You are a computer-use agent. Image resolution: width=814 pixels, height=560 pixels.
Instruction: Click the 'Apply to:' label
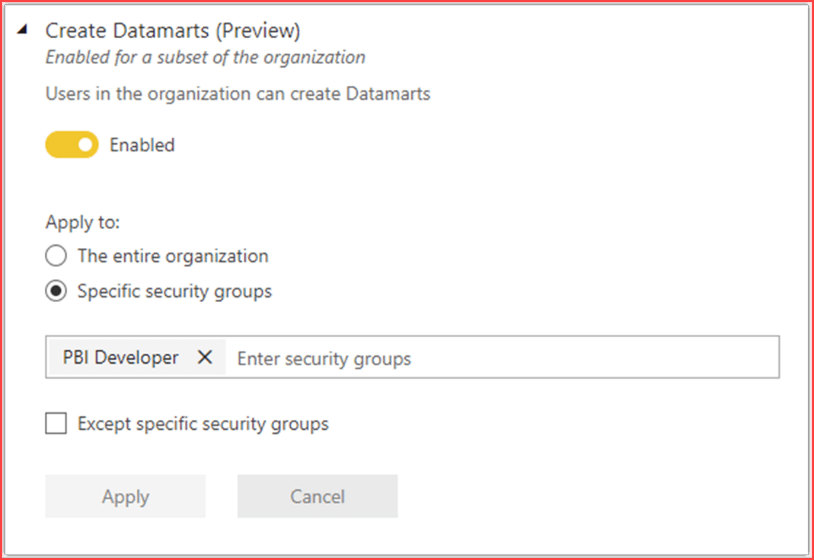coord(83,222)
